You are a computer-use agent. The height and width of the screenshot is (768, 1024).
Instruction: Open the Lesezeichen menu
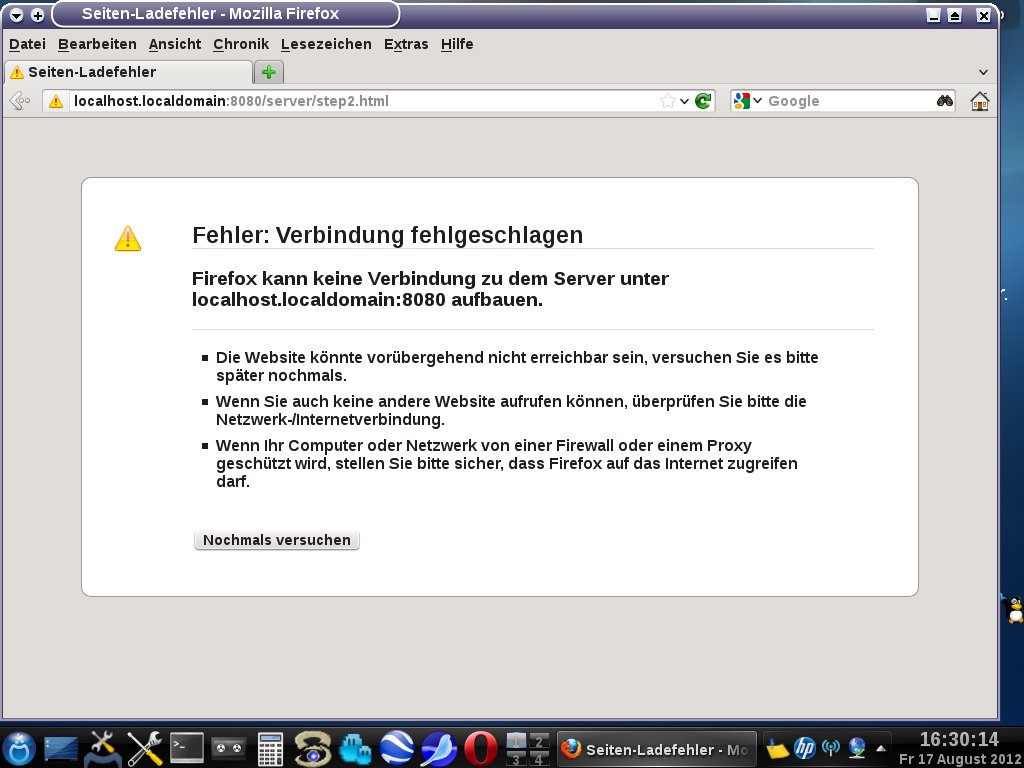click(327, 44)
